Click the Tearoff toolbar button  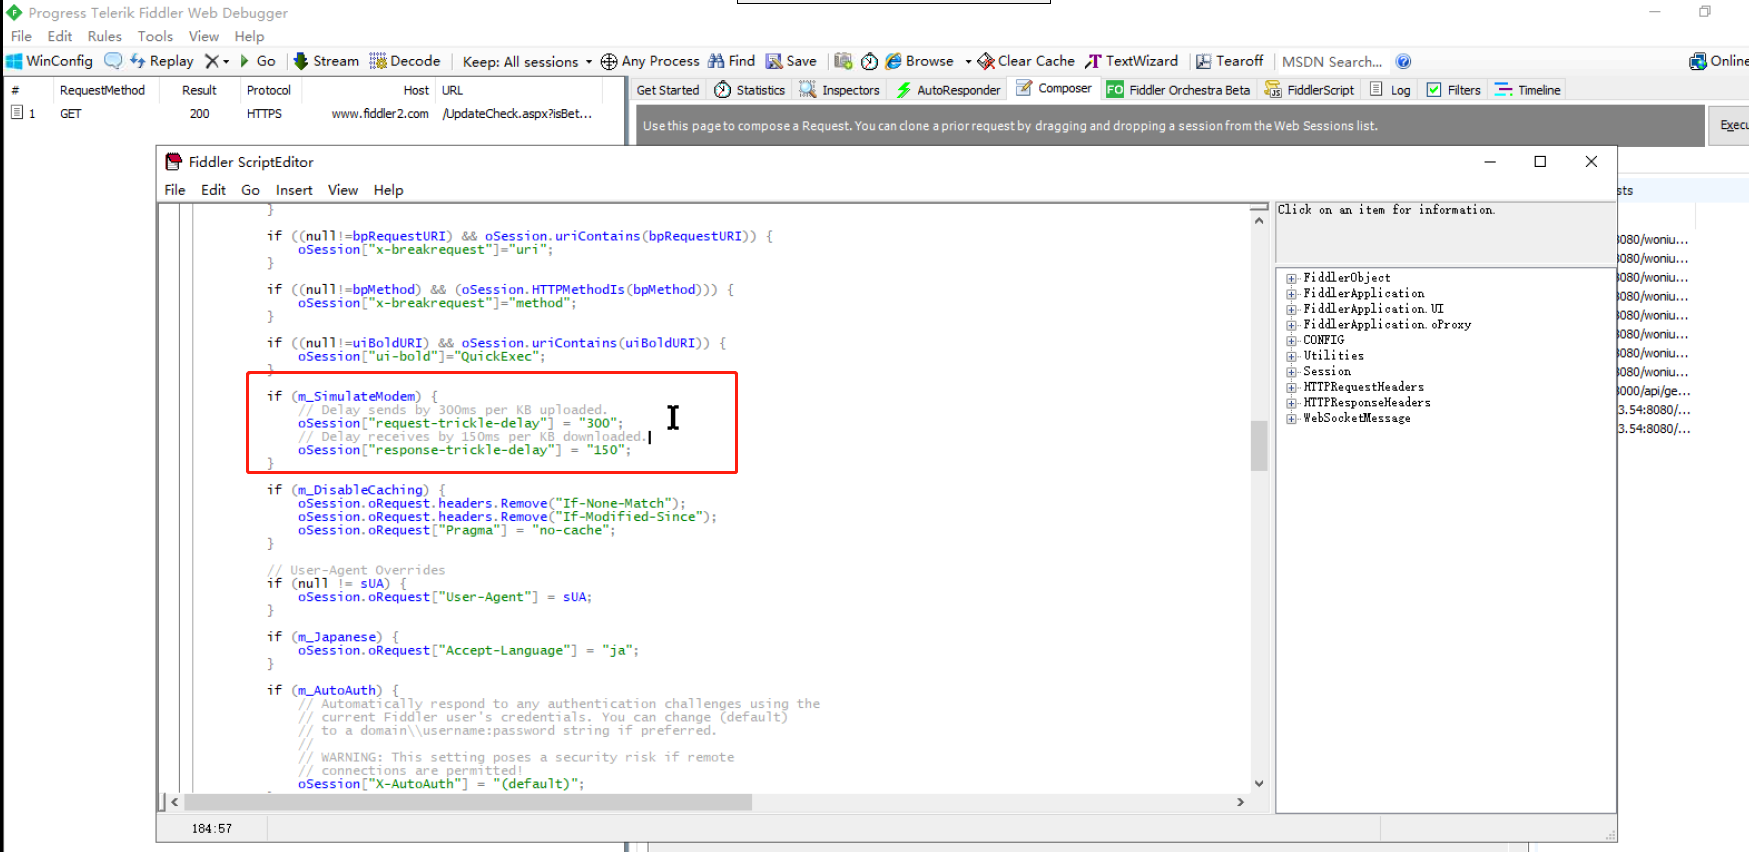point(1230,61)
